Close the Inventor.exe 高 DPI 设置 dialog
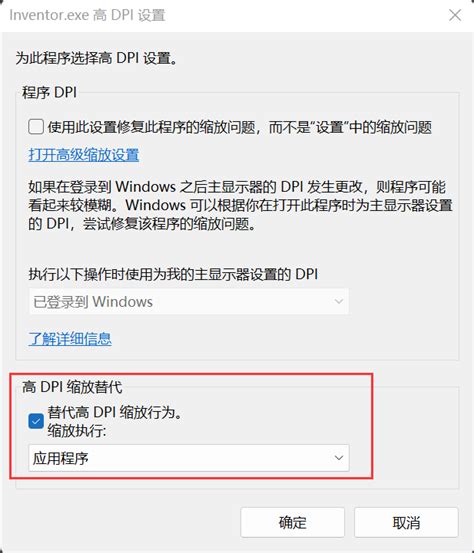Screen dimensions: 474x553 pyautogui.click(x=455, y=15)
